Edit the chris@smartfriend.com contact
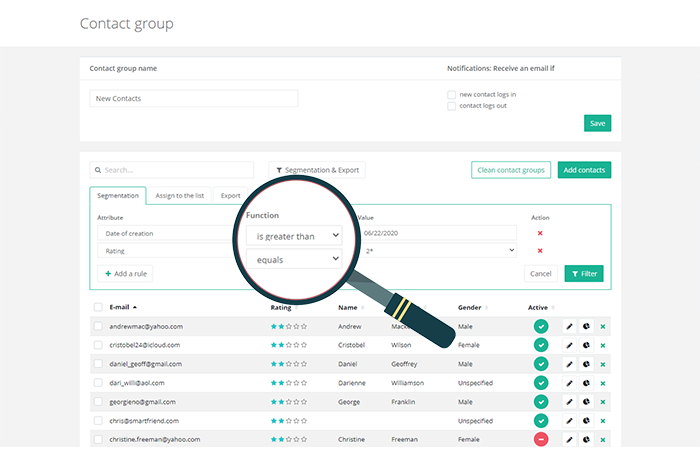Viewport: 700px width, 467px height. point(569,421)
